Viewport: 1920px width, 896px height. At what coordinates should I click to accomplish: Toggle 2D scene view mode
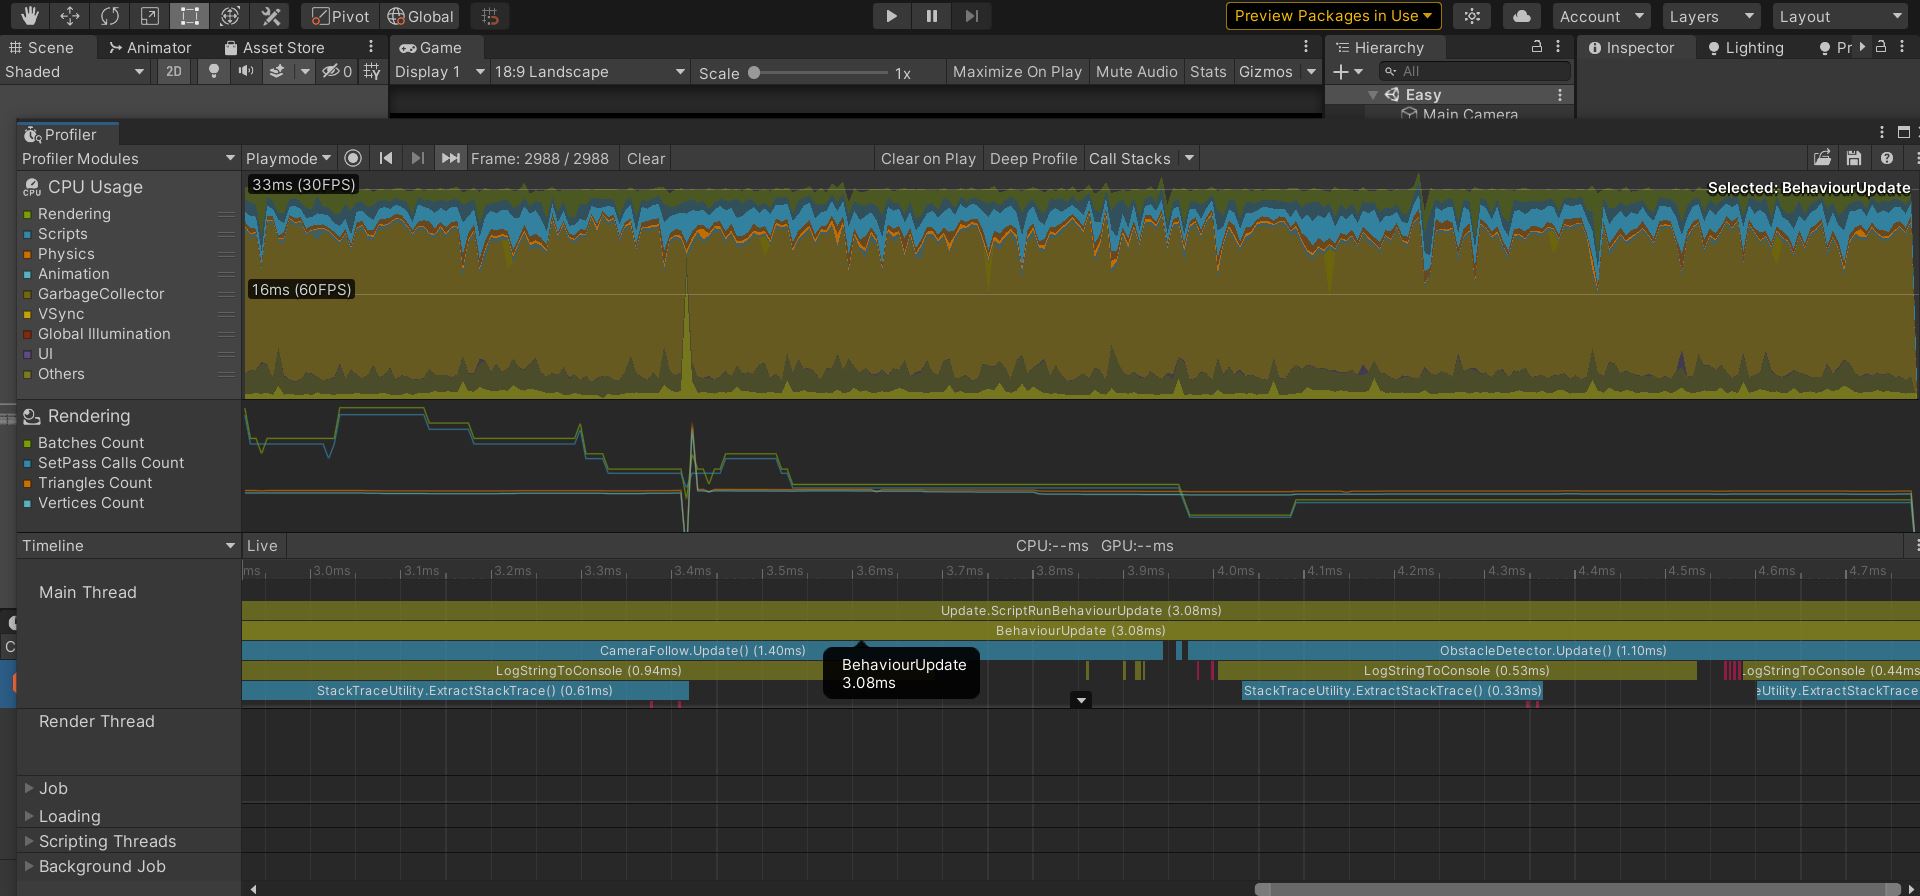174,71
